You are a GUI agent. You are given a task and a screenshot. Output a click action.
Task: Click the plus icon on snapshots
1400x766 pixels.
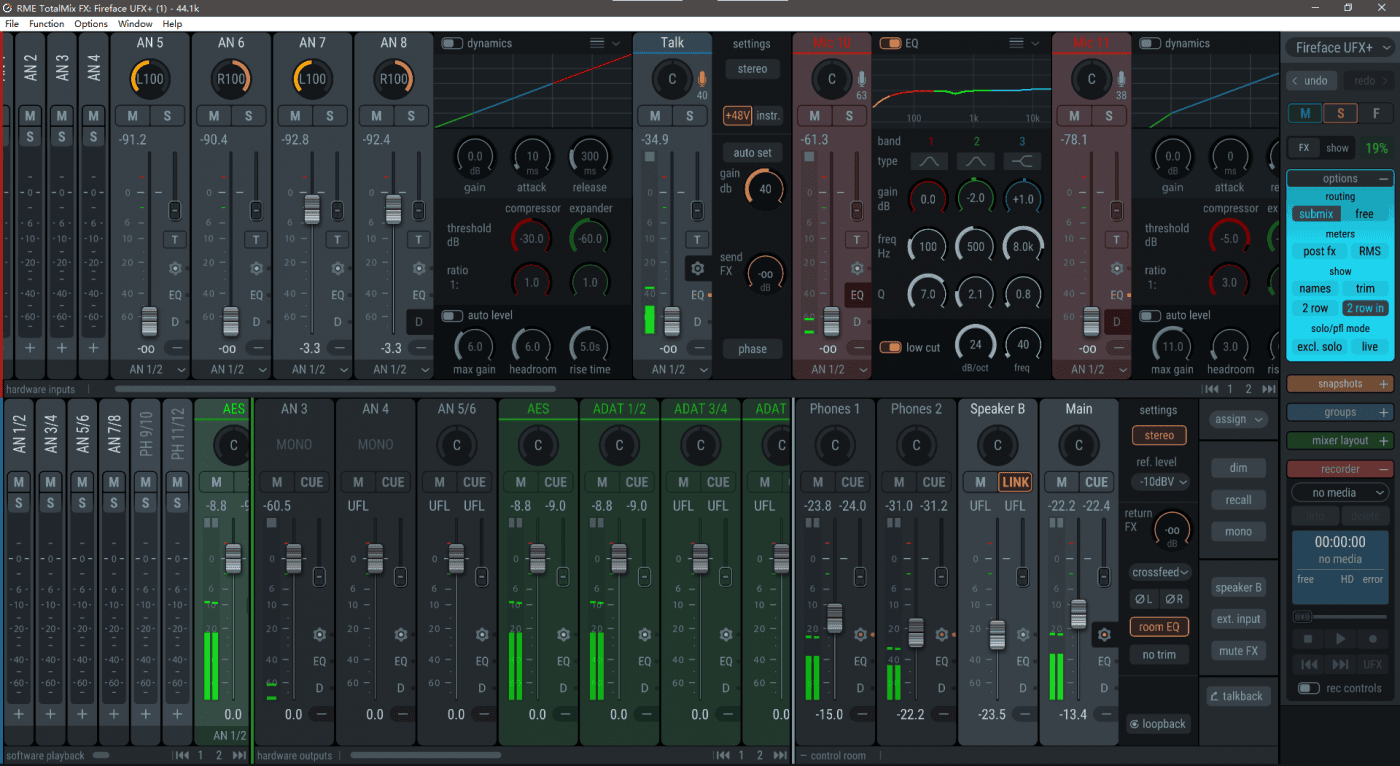(x=1384, y=384)
